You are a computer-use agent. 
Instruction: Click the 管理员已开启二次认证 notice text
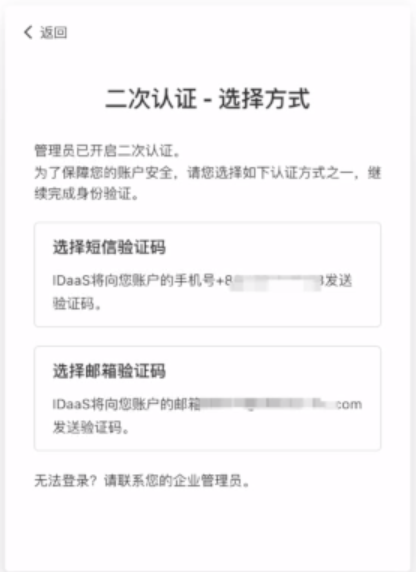point(107,150)
